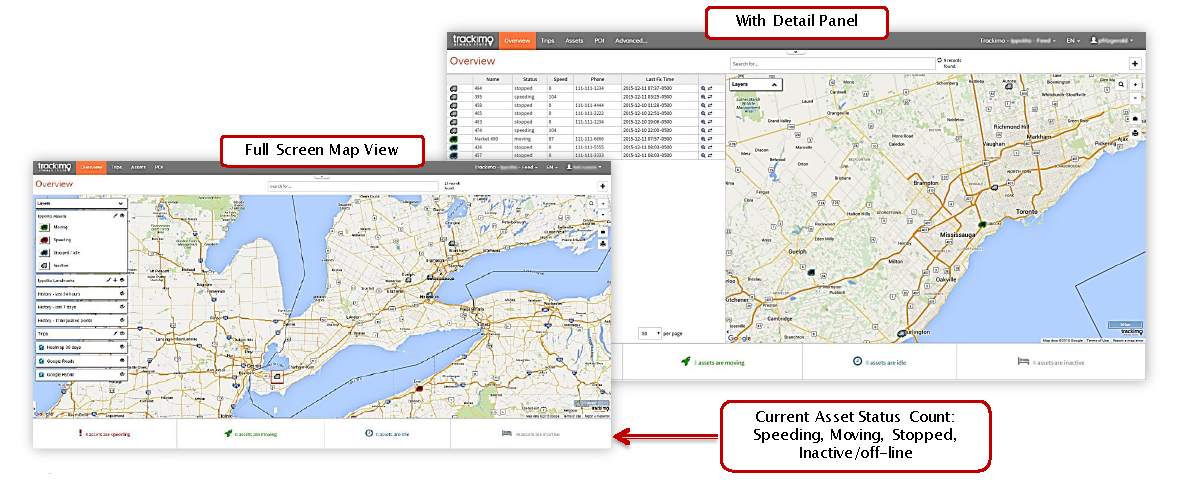This screenshot has height=497, width=1180.
Task: Select Overview tab in Detail Panel window
Action: [517, 41]
